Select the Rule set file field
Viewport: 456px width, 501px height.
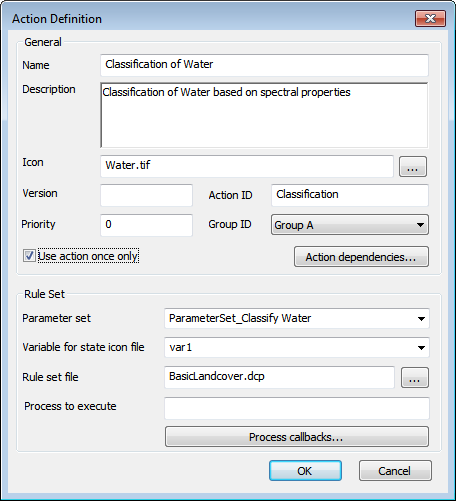[279, 377]
